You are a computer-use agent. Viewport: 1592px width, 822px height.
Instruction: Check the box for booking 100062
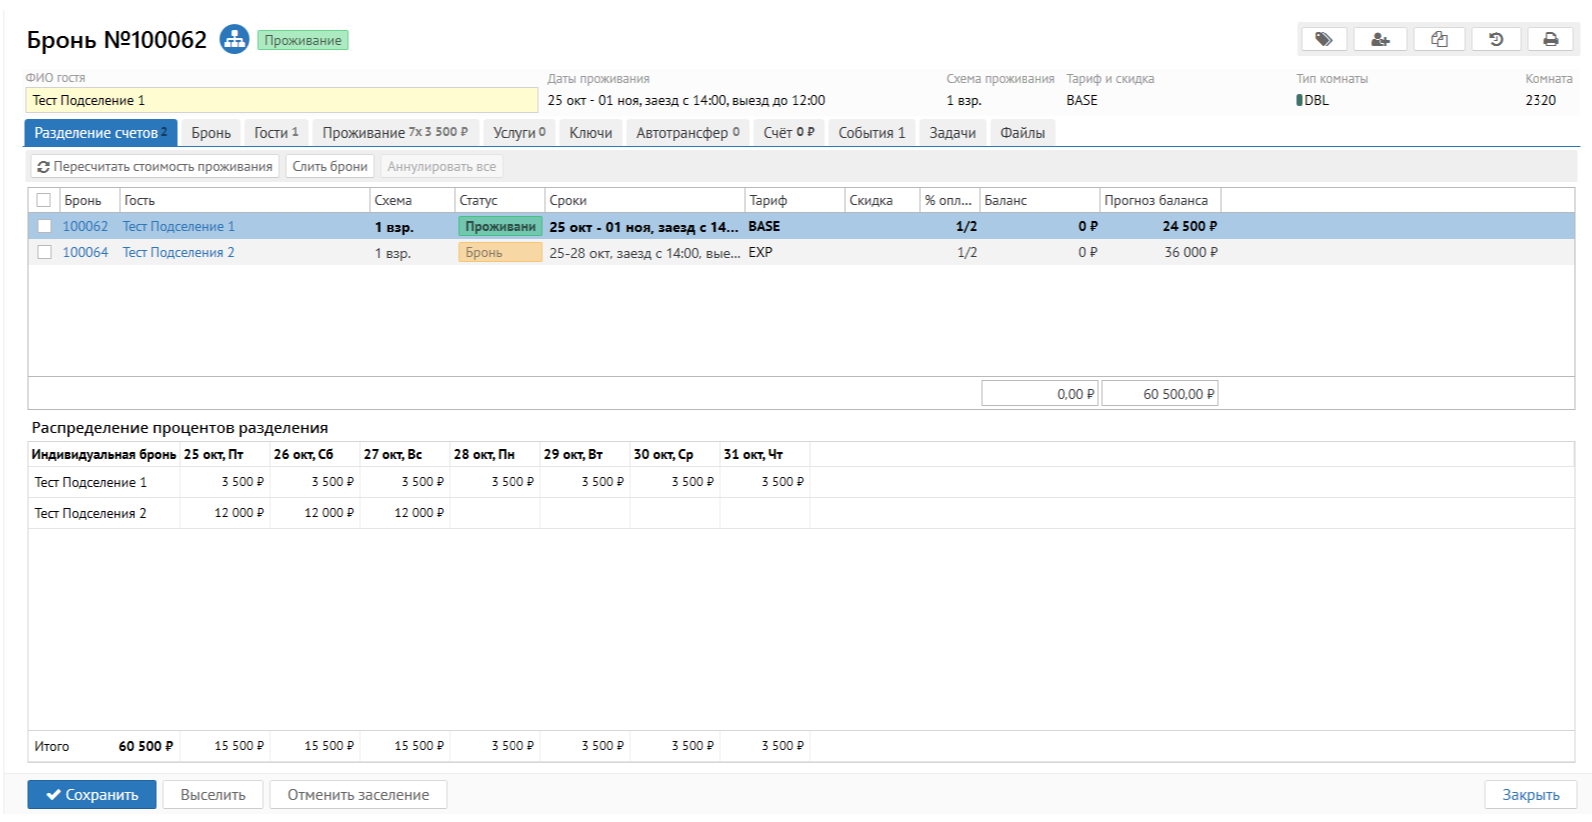(44, 227)
